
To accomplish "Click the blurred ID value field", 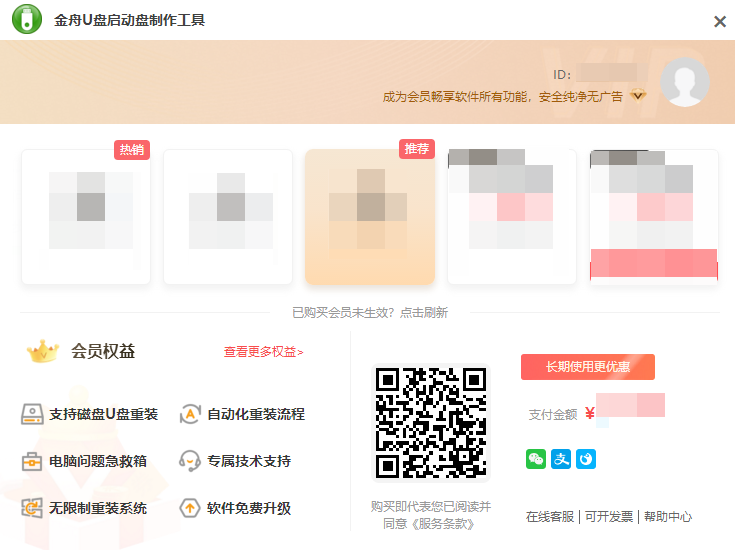I will (x=612, y=73).
